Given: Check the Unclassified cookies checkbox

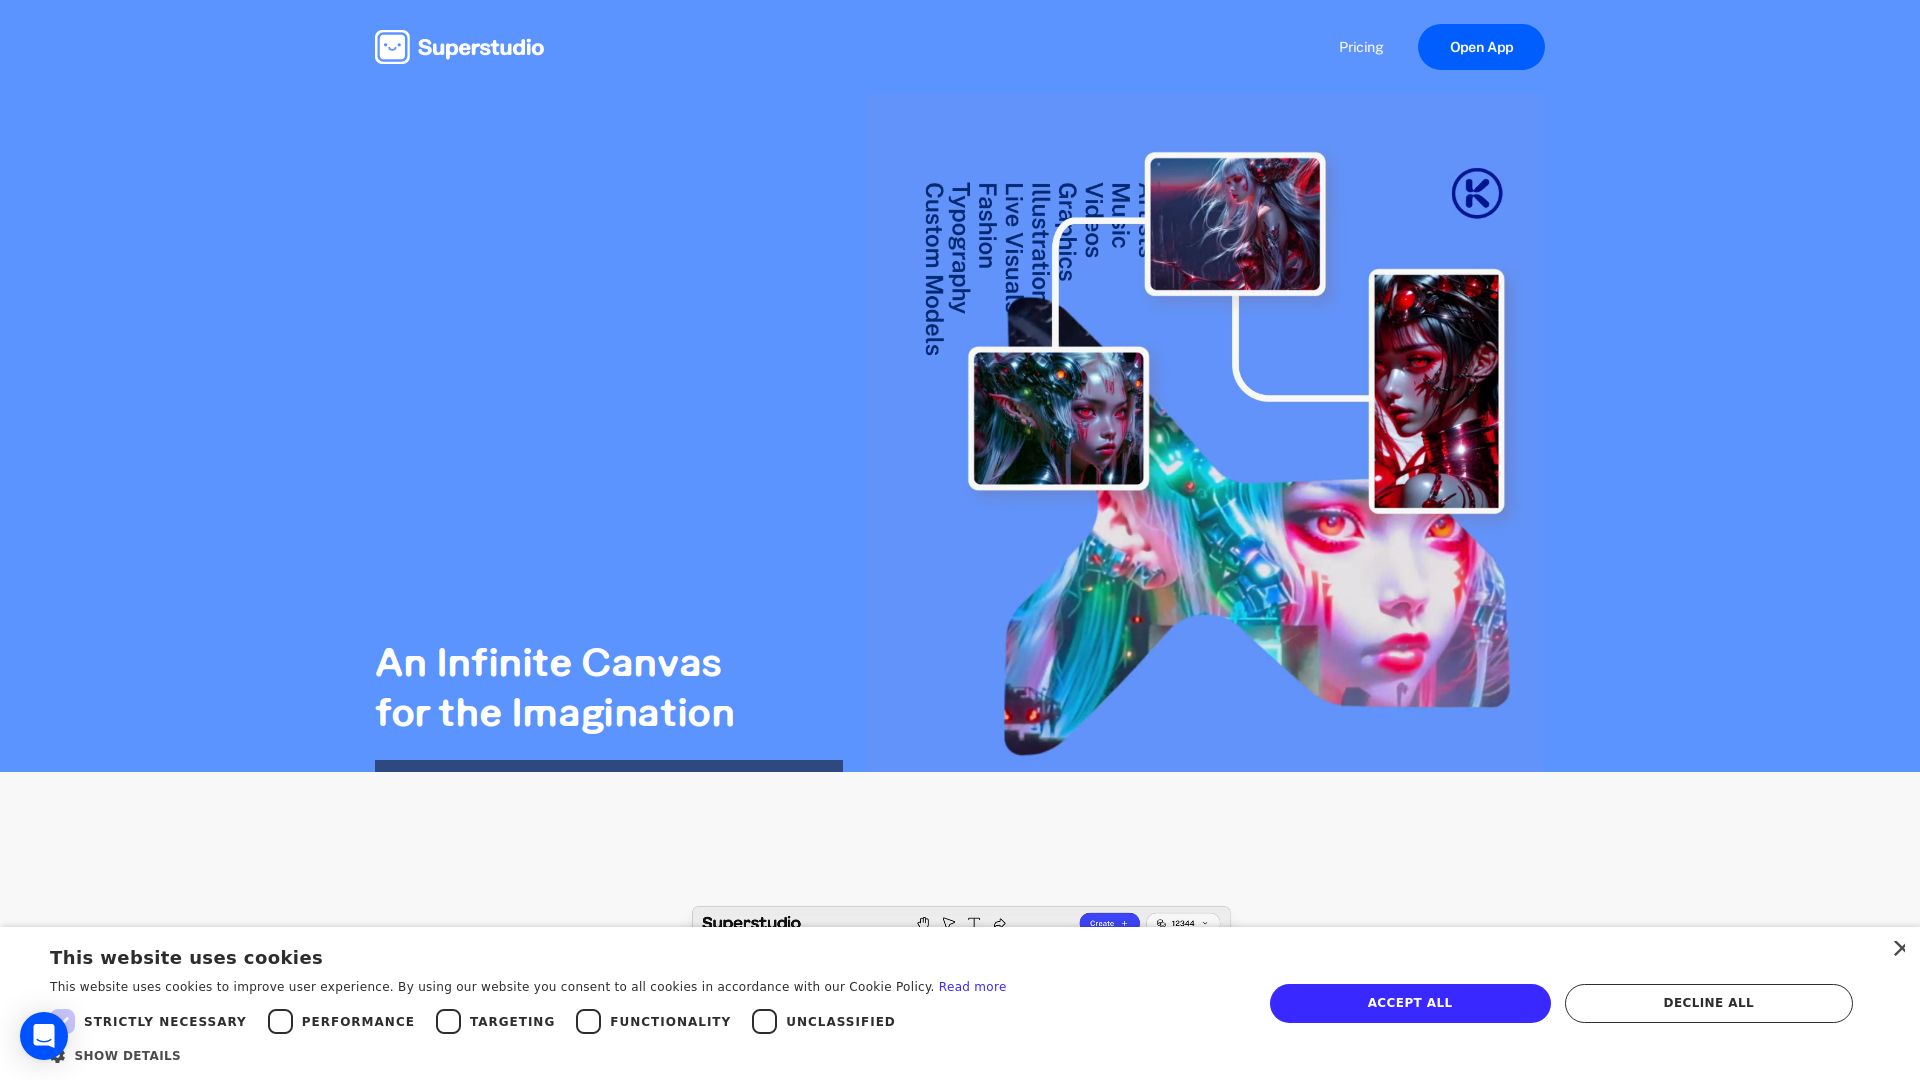Looking at the screenshot, I should pyautogui.click(x=764, y=1021).
